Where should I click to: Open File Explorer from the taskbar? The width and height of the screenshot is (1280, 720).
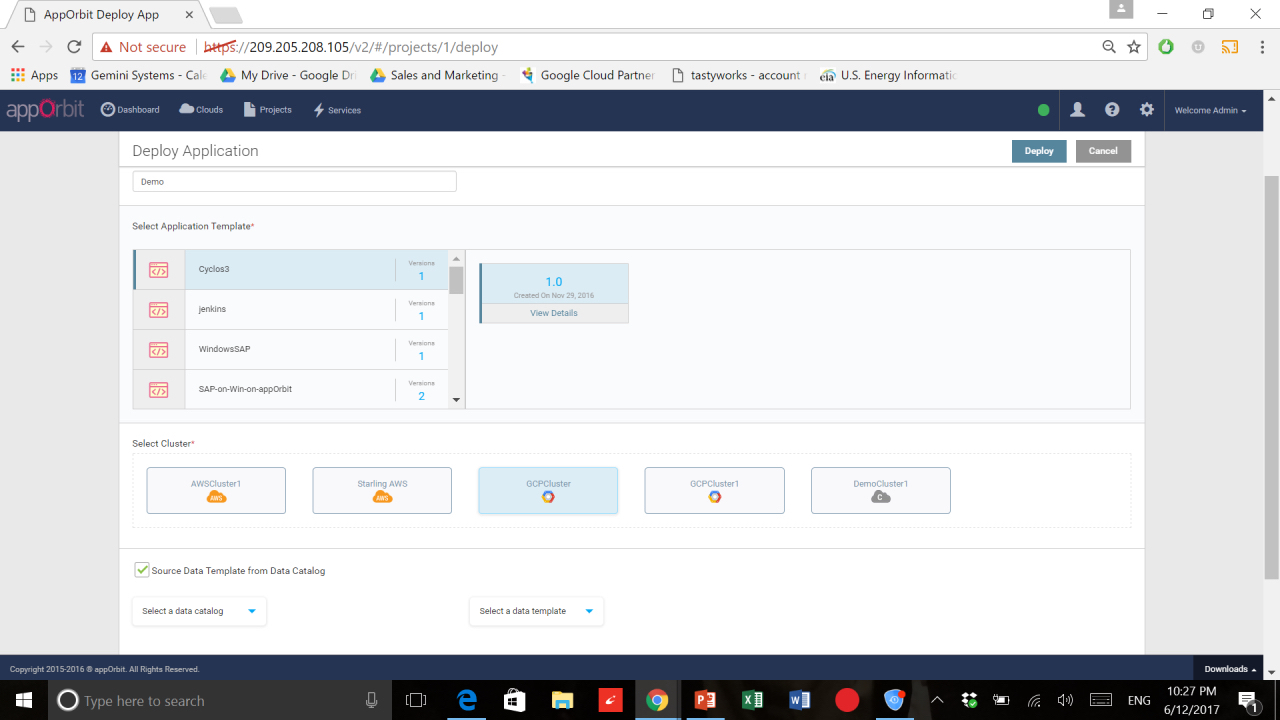[562, 700]
